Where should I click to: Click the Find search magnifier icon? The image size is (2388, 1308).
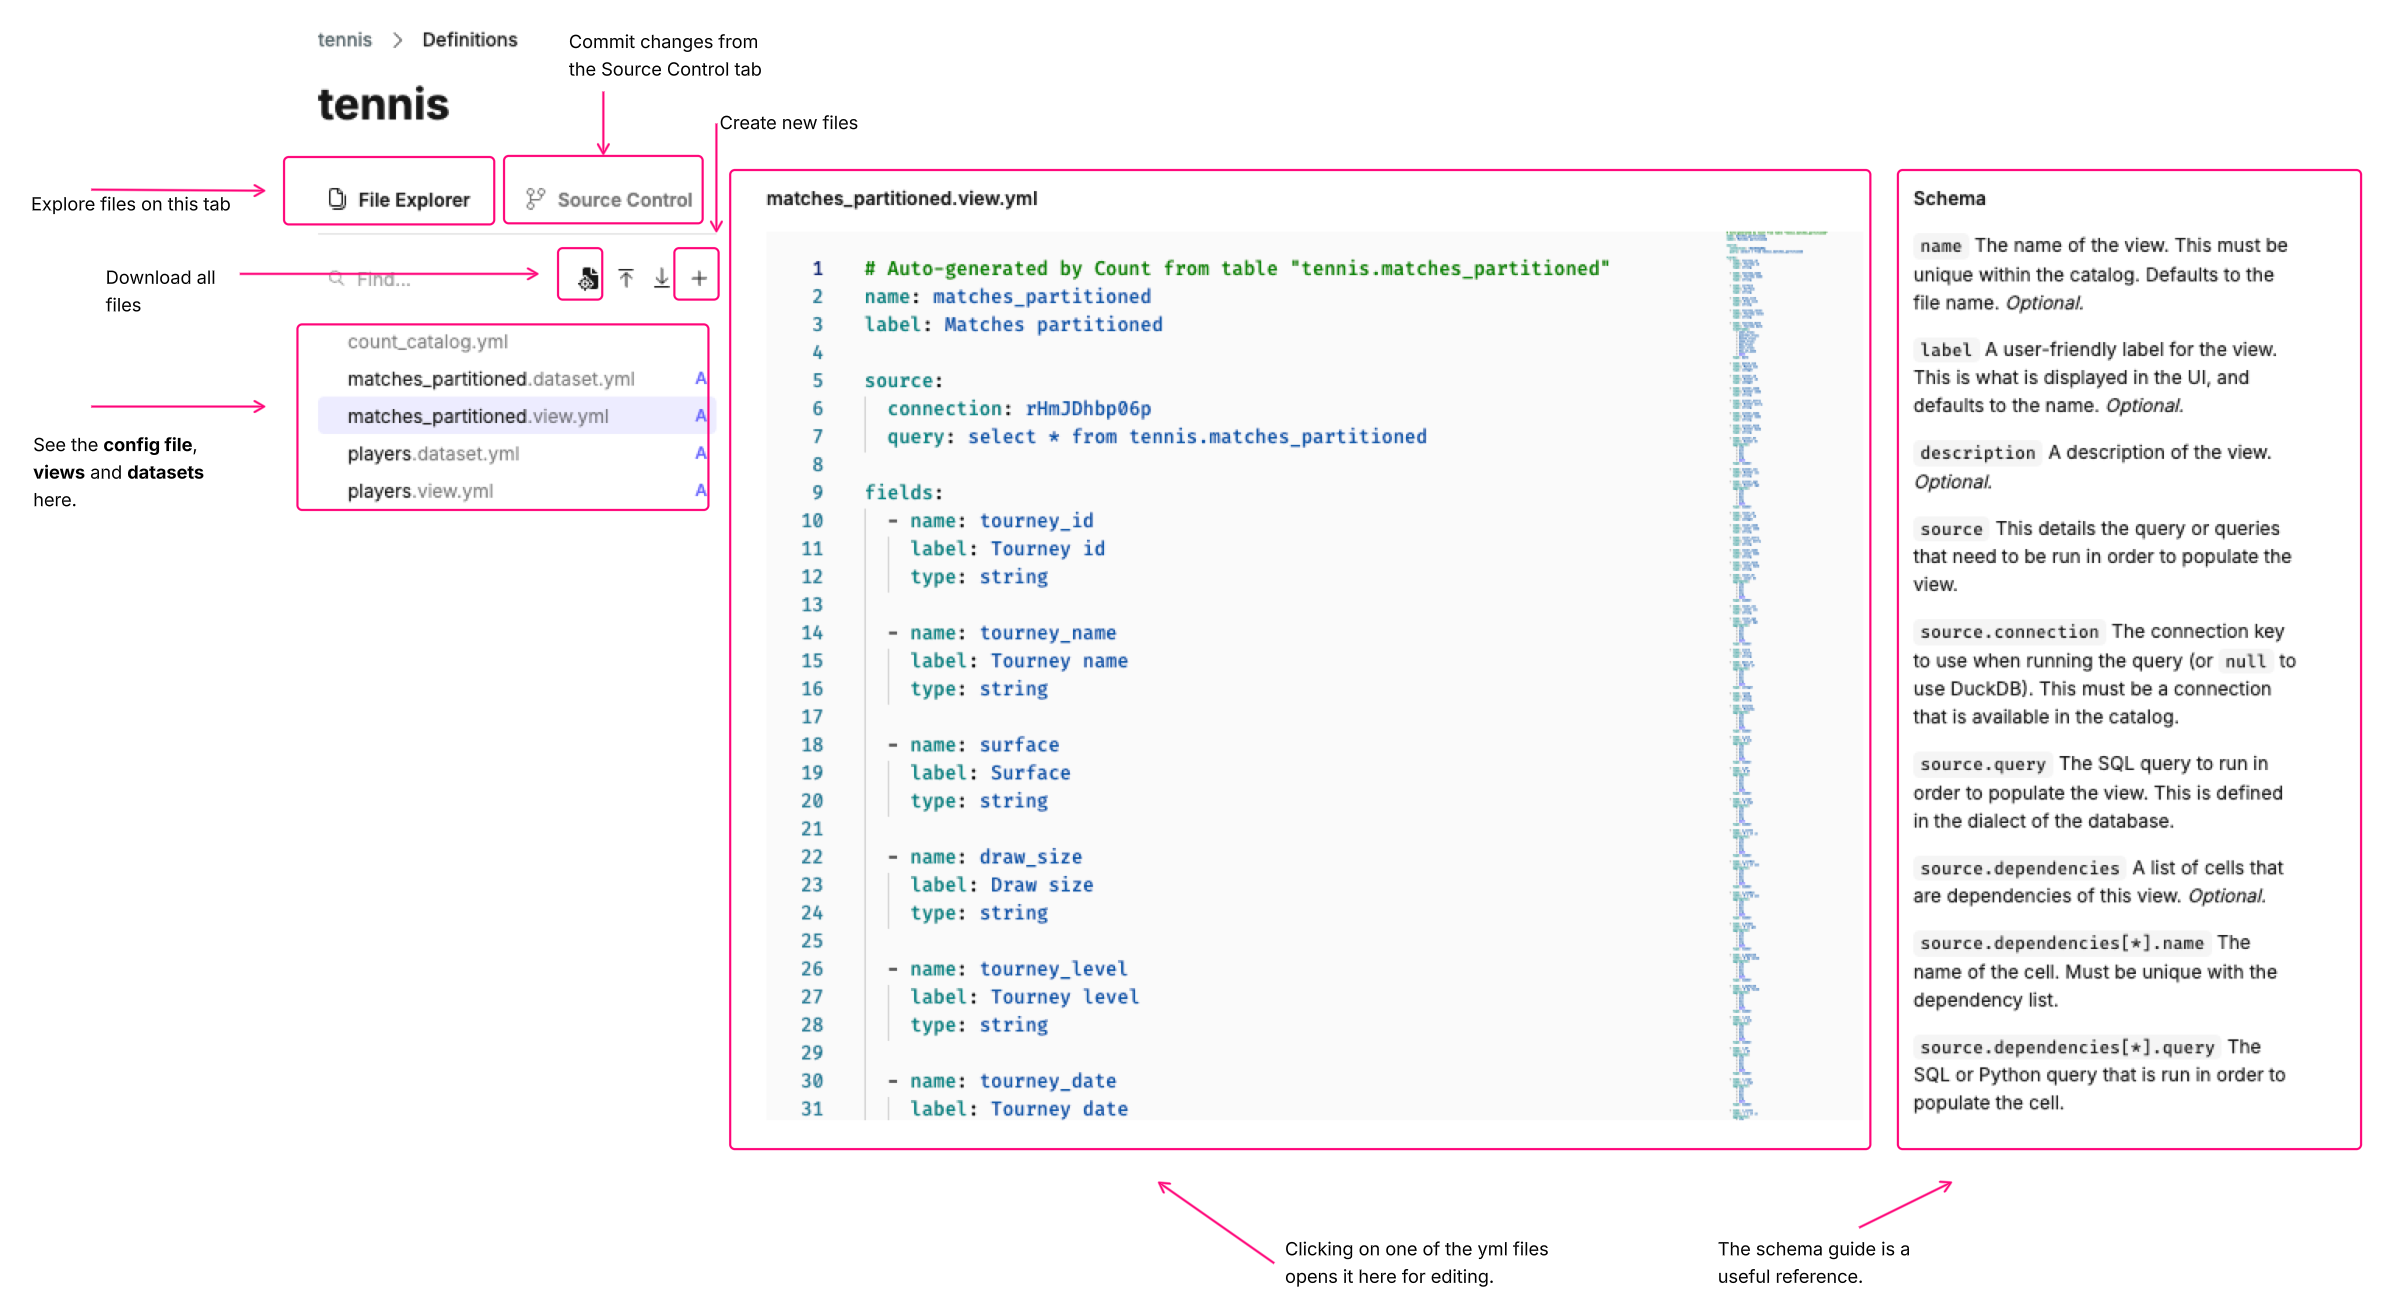(x=337, y=278)
